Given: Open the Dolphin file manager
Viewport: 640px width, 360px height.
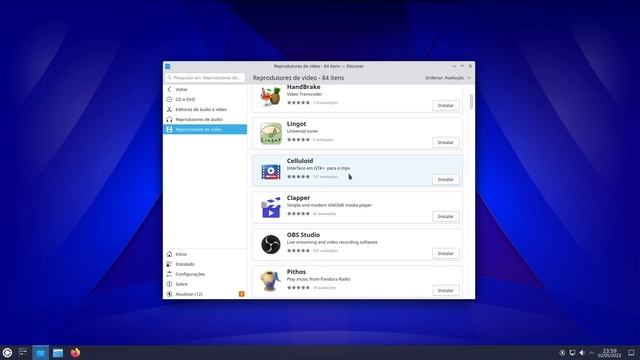Looking at the screenshot, I should click(x=58, y=353).
